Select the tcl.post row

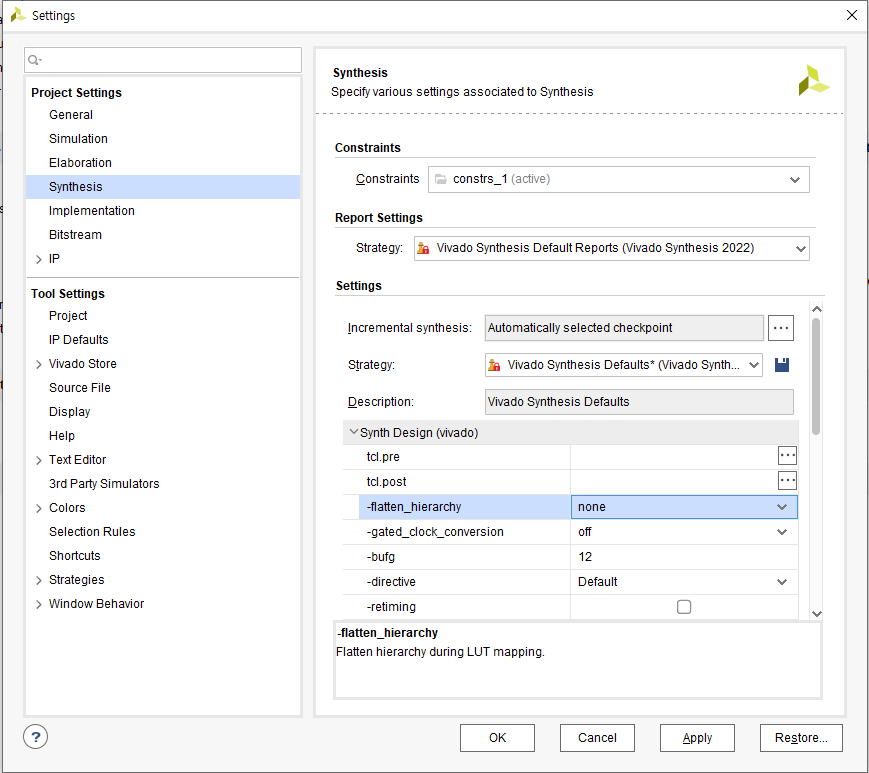tap(570, 482)
